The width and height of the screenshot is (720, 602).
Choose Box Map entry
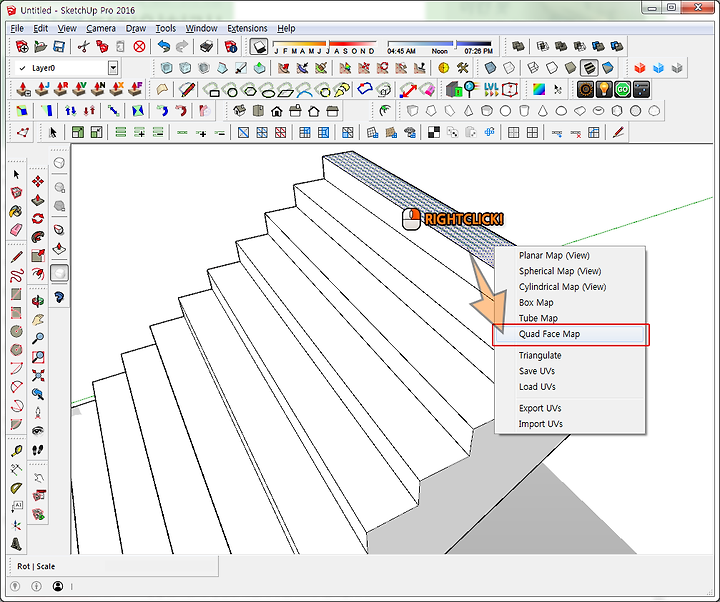coord(570,303)
